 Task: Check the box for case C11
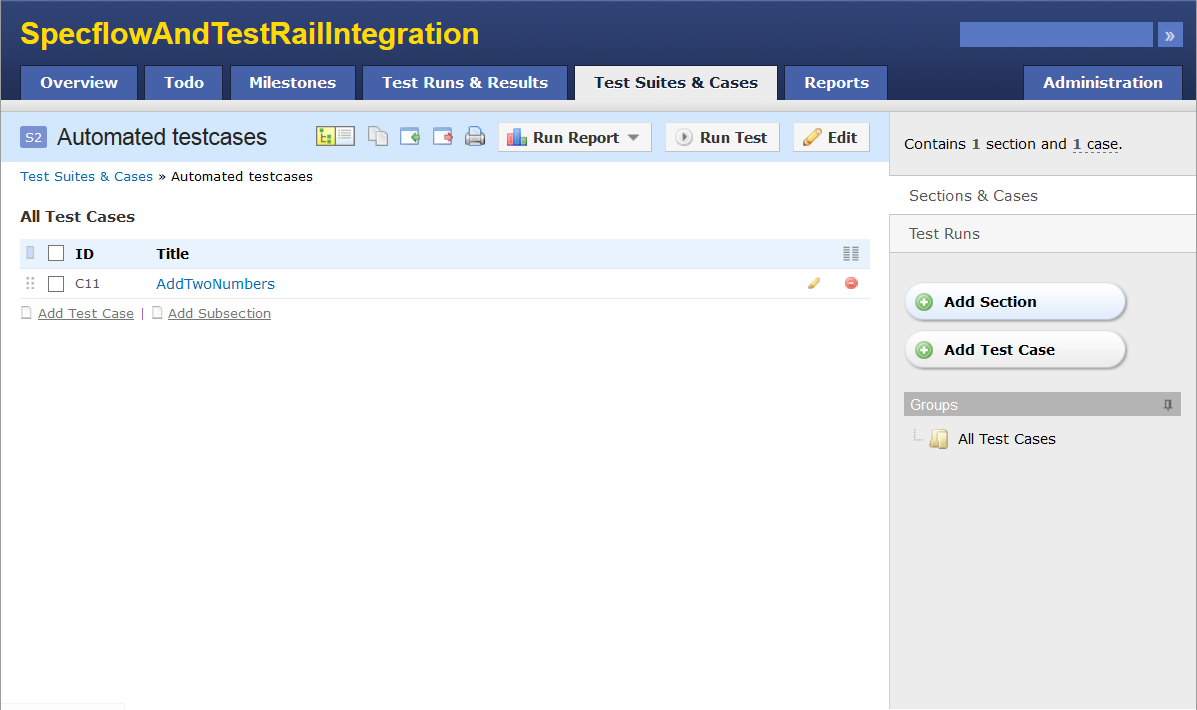[56, 284]
